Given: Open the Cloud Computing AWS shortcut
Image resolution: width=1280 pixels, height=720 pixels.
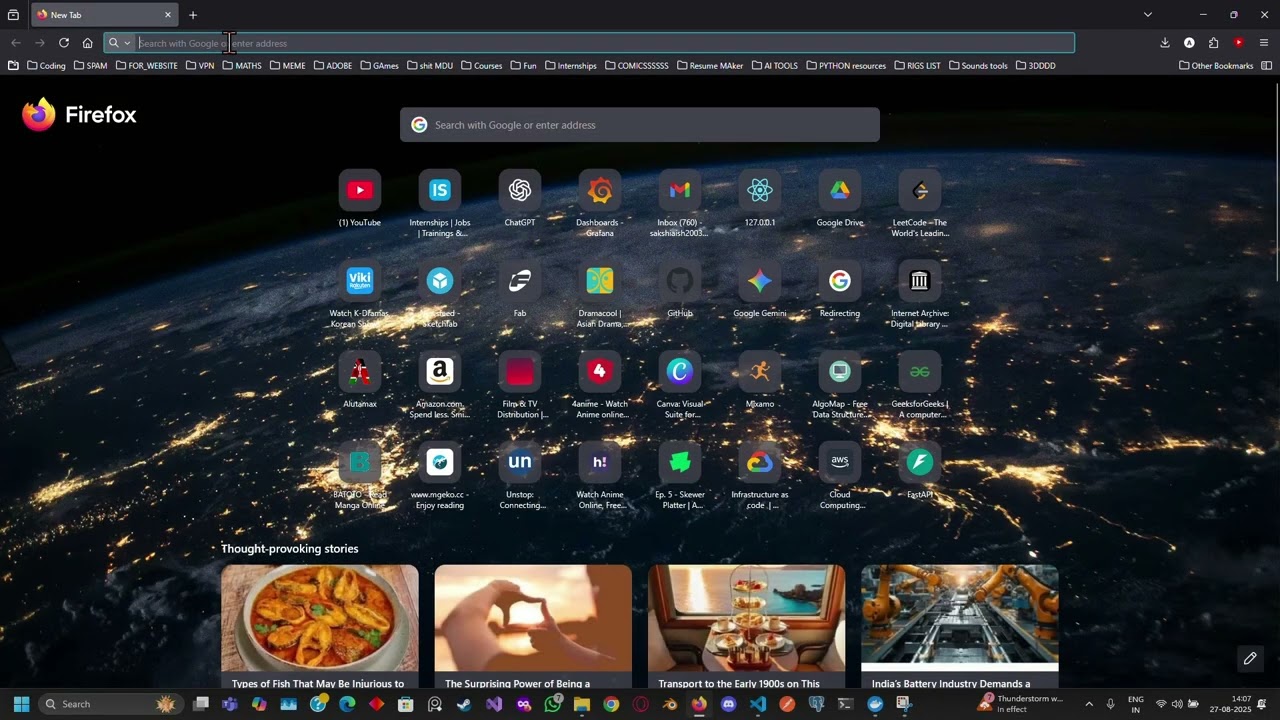Looking at the screenshot, I should tap(840, 462).
